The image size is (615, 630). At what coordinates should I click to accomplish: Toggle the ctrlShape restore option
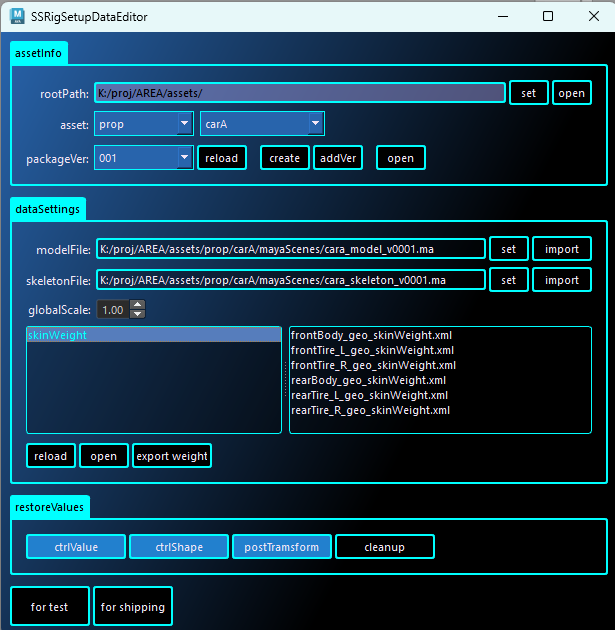click(x=179, y=547)
